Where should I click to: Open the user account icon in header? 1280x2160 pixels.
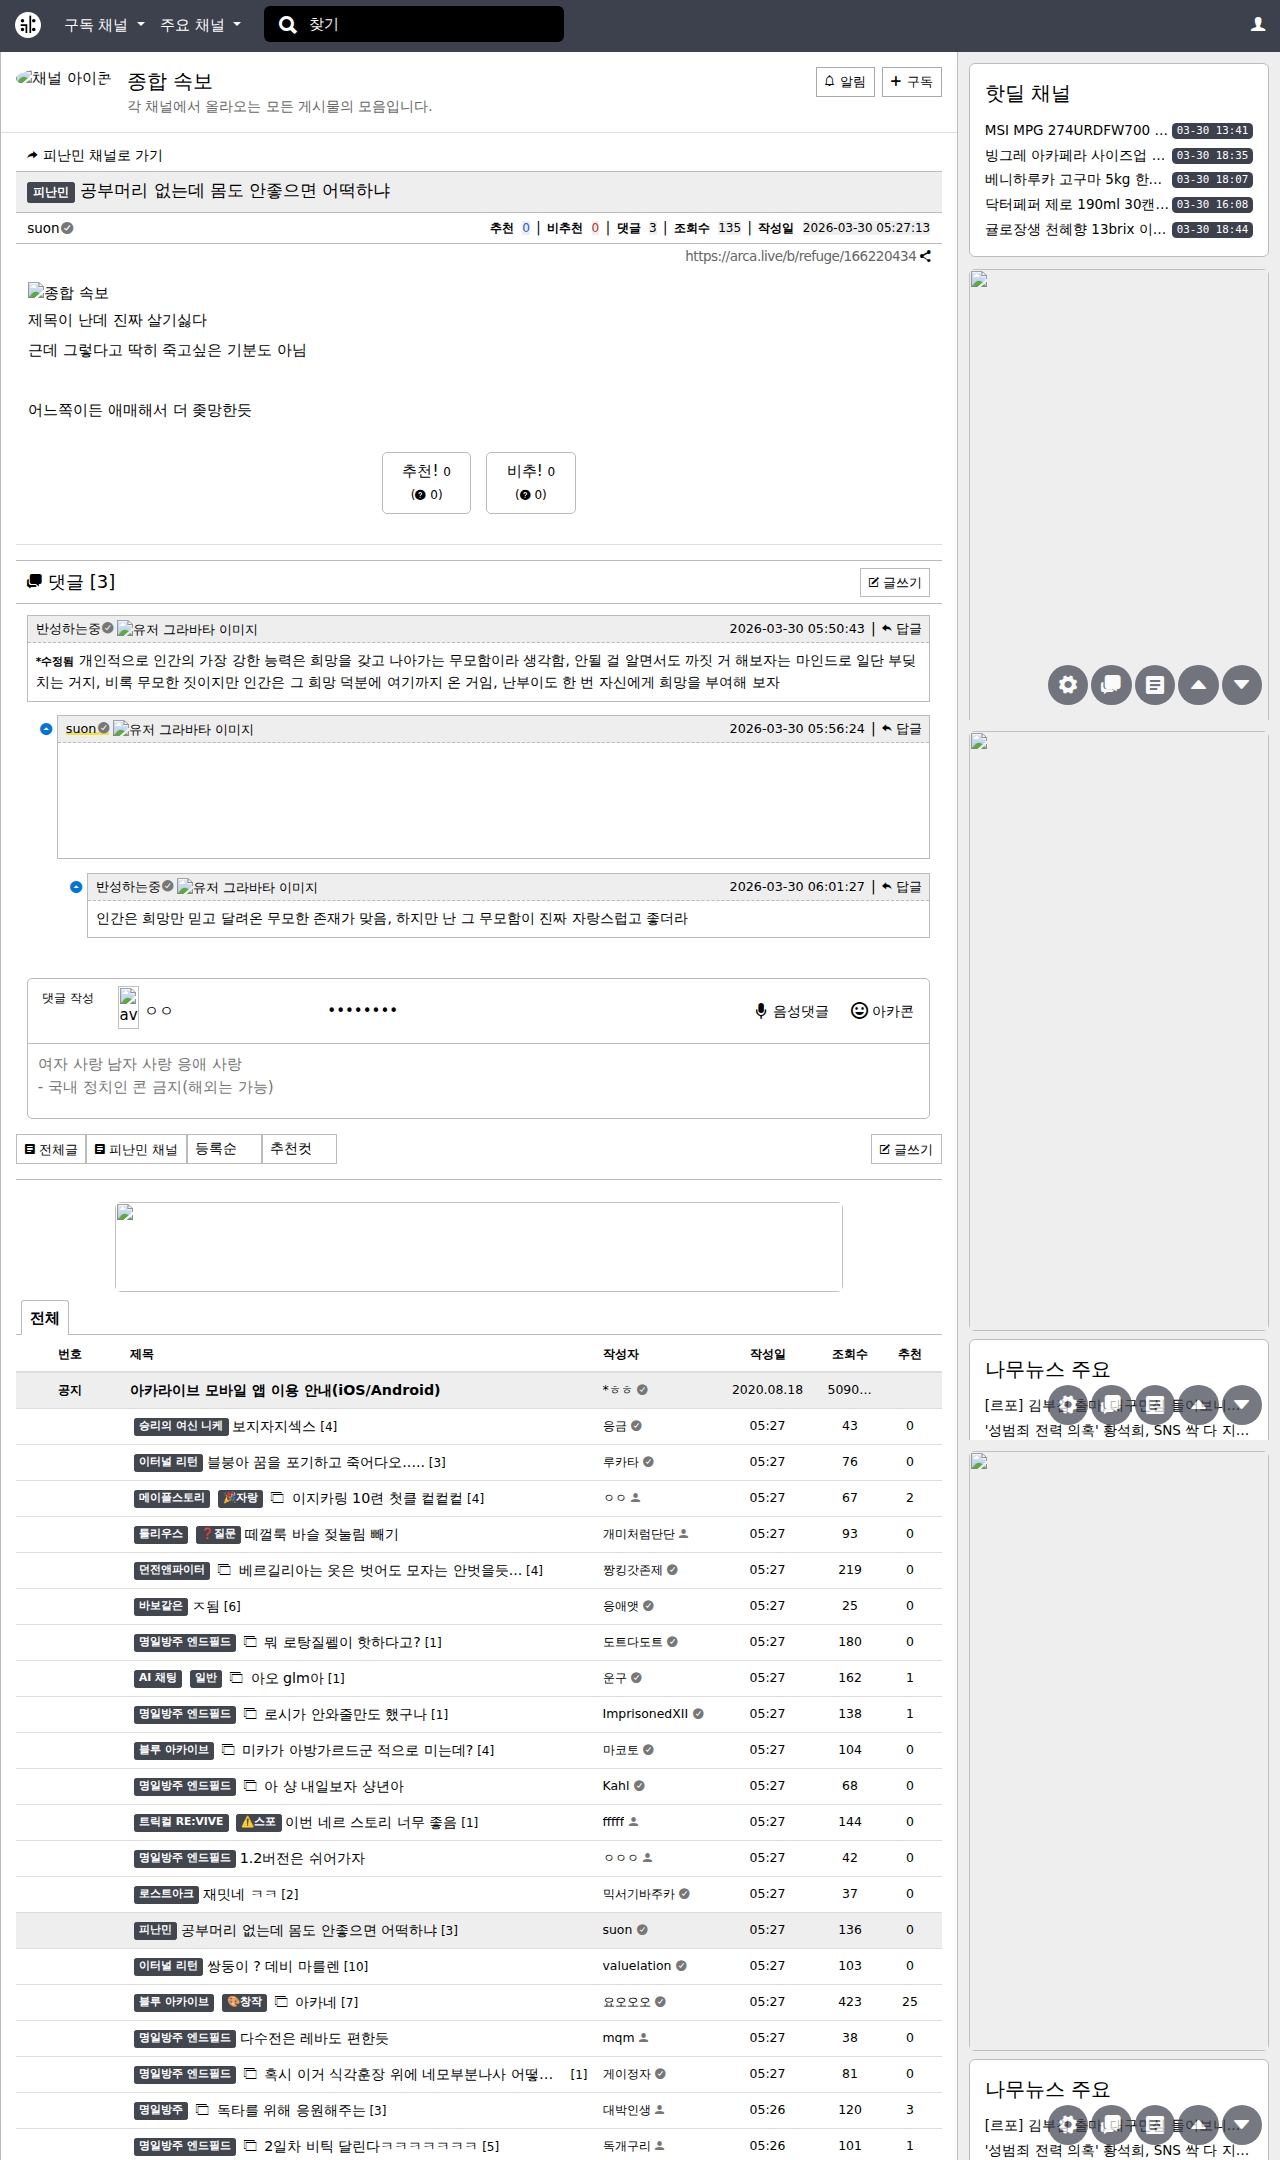point(1258,25)
